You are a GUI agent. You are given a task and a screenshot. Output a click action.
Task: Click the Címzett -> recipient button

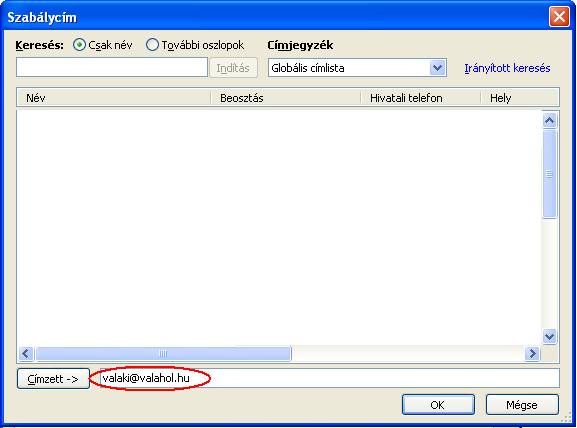pyautogui.click(x=53, y=379)
